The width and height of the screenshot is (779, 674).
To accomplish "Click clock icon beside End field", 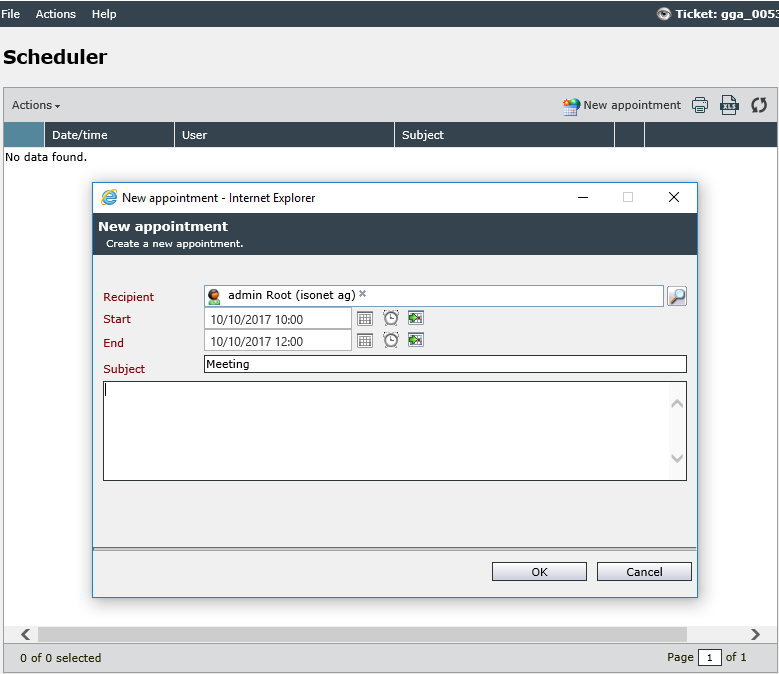I will (391, 340).
